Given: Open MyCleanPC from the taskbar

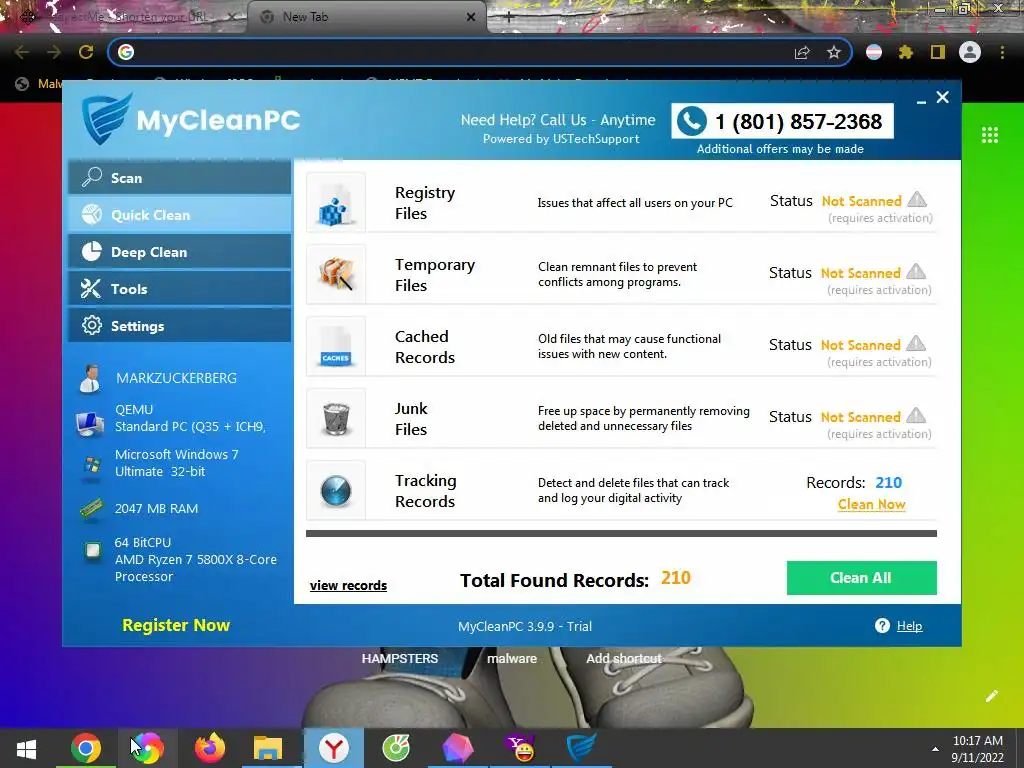Looking at the screenshot, I should click(x=581, y=748).
